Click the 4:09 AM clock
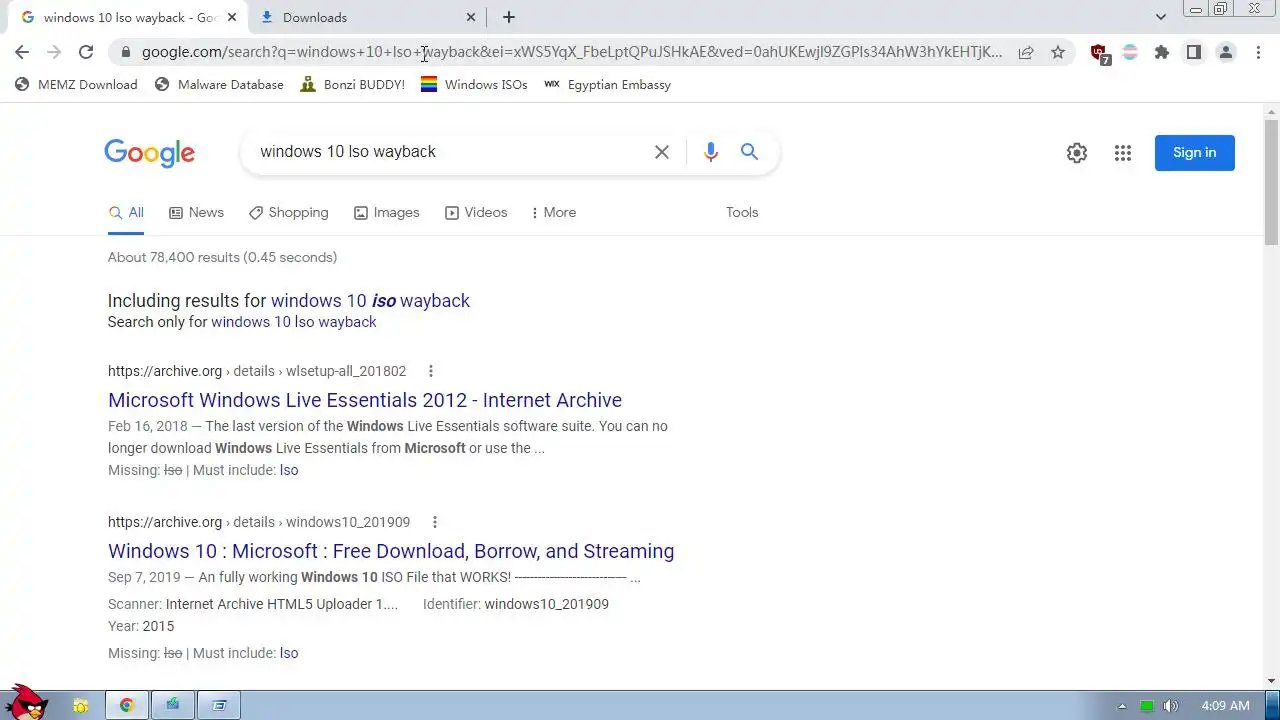The image size is (1280, 720). [x=1225, y=706]
